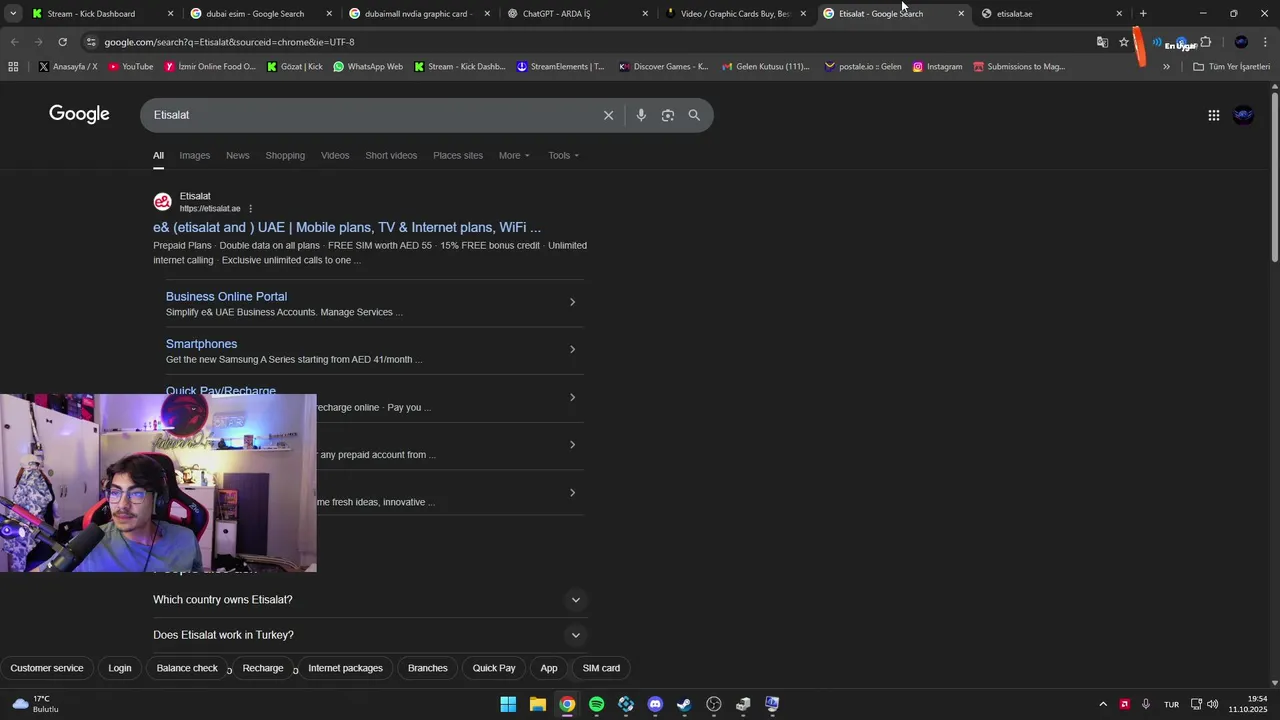
Task: Open the weather widget showing 17°C
Action: coord(35,704)
